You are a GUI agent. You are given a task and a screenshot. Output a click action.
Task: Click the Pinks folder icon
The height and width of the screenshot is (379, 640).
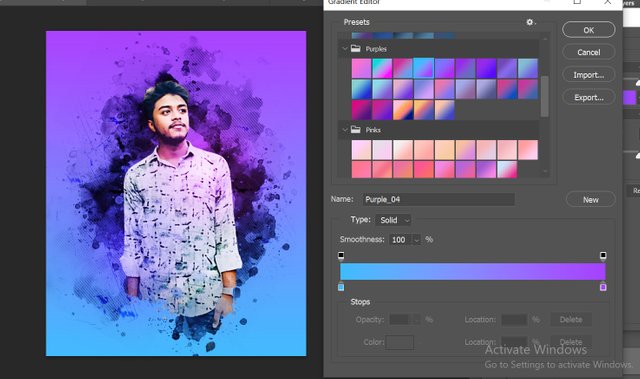point(356,130)
